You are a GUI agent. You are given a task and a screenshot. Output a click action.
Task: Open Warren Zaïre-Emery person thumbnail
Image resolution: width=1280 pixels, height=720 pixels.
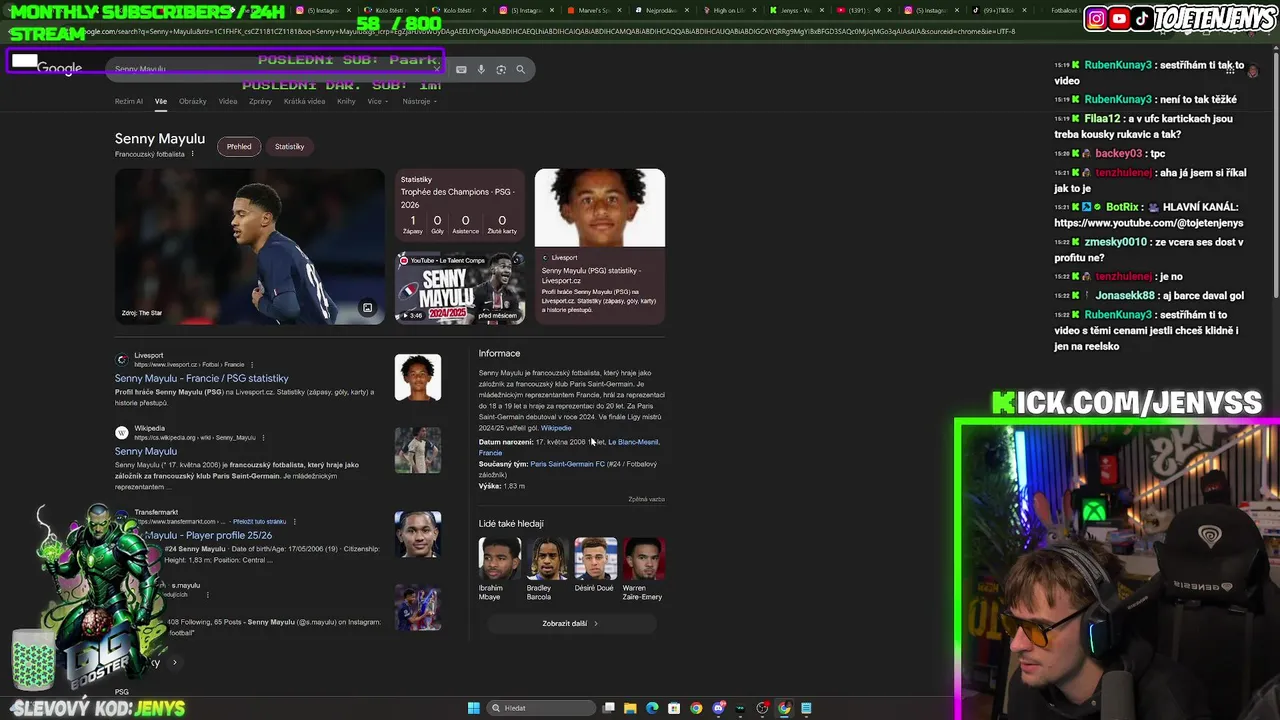tap(643, 559)
